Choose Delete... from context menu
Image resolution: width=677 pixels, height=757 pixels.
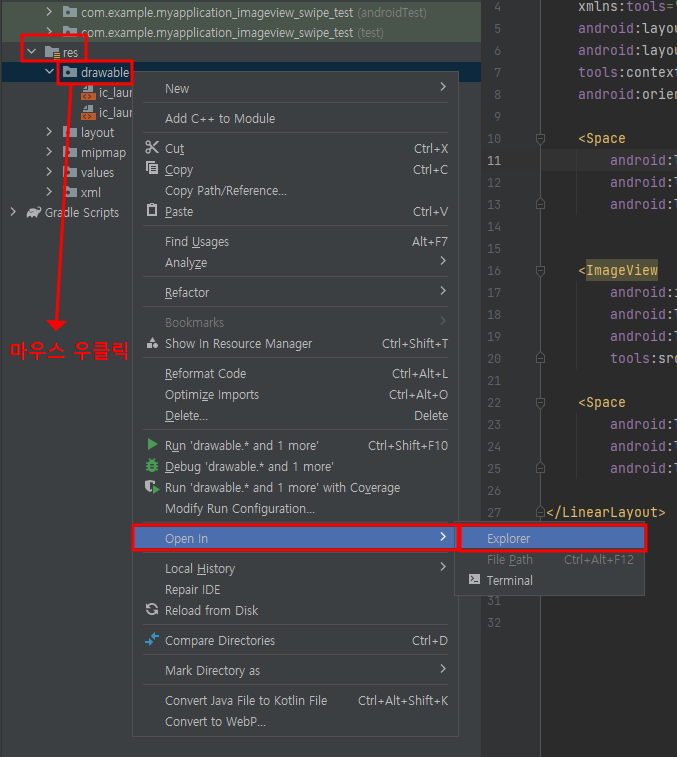[296, 416]
